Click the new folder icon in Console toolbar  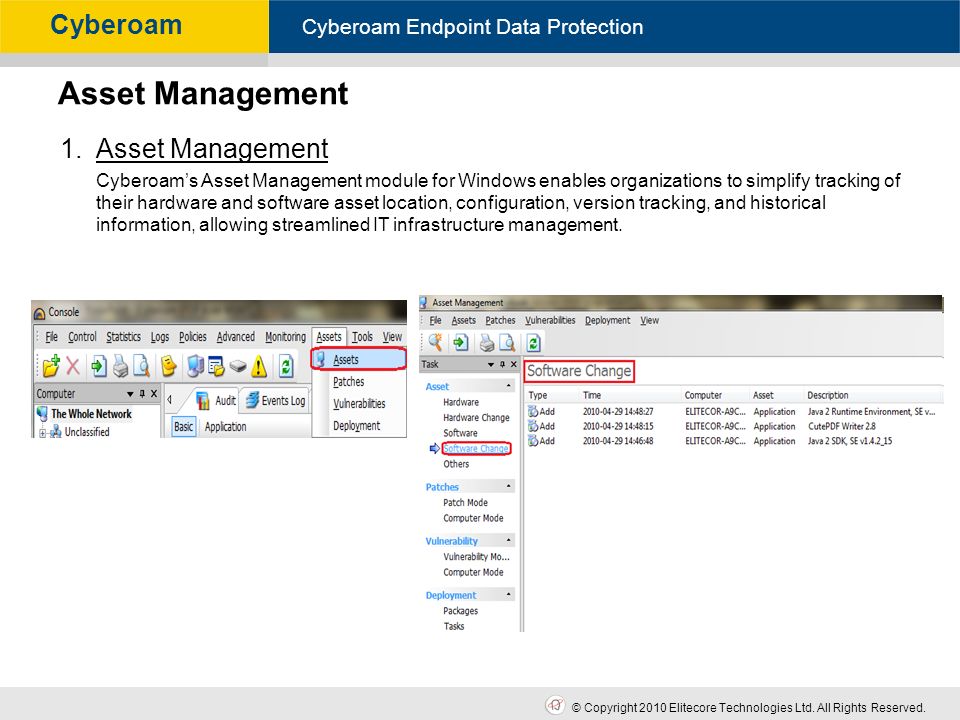(51, 366)
